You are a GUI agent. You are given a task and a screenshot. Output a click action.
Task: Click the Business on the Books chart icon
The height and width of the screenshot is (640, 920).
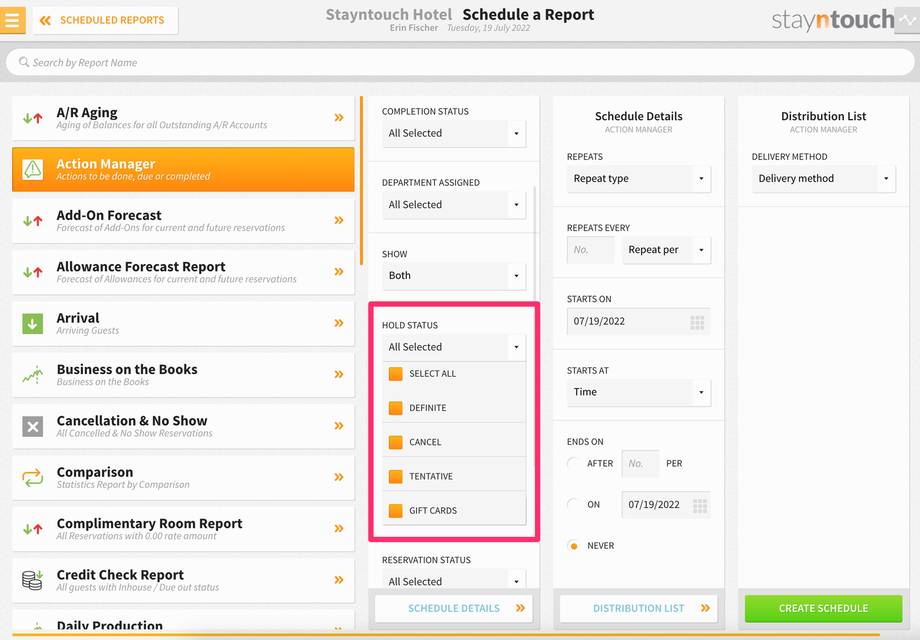pos(33,374)
